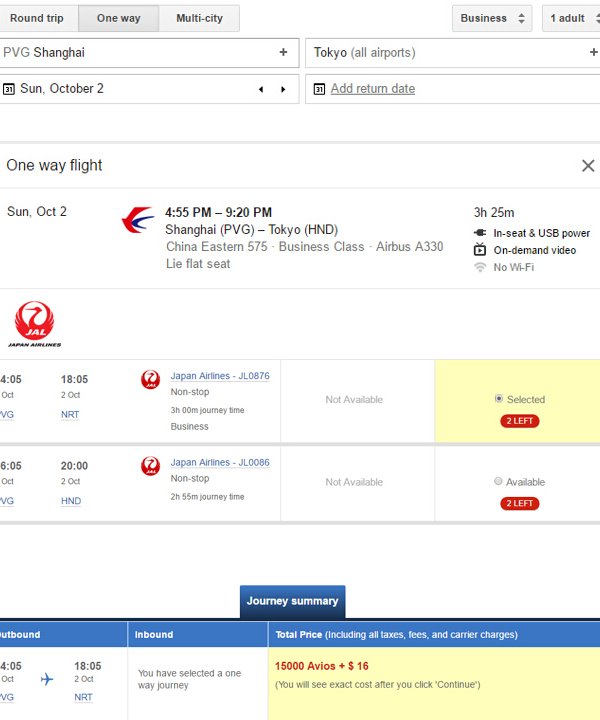This screenshot has height=720, width=600.
Task: Click the plus icon next to PVG Shanghai
Action: pyautogui.click(x=283, y=52)
